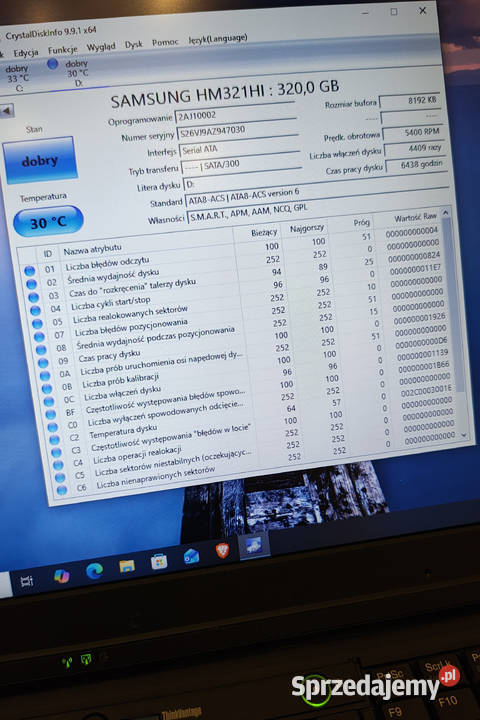Select row Liczba cykli start/stop
Screen dimensions: 480x720
click(239, 291)
